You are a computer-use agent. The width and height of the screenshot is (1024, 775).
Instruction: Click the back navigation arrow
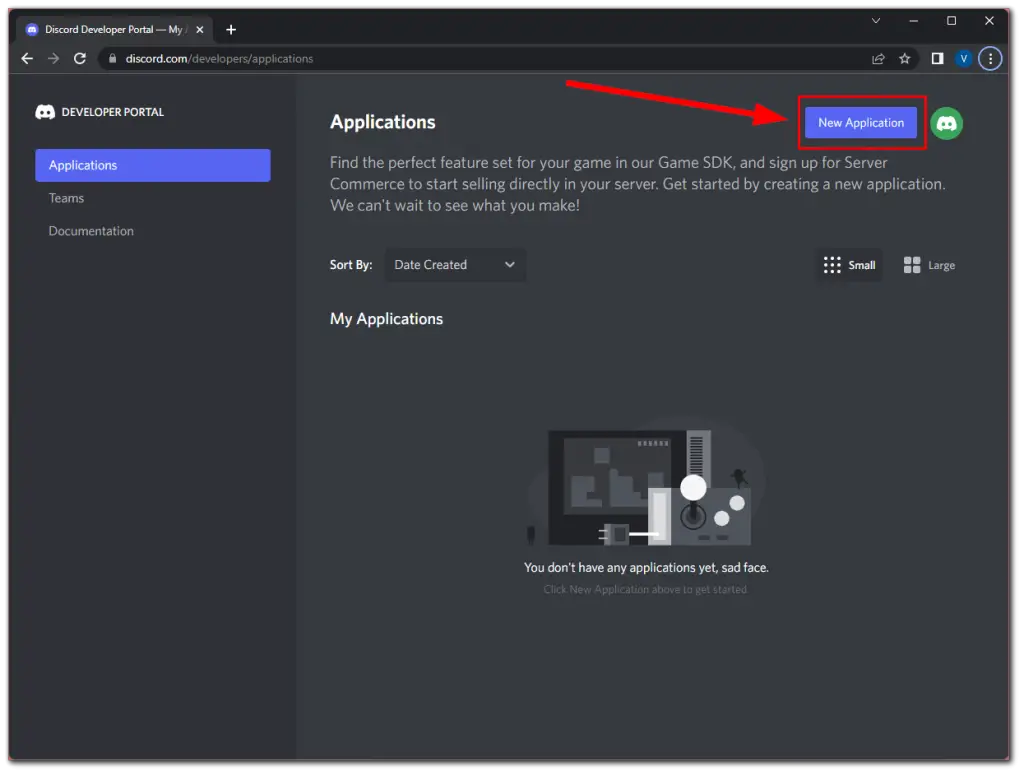click(26, 58)
